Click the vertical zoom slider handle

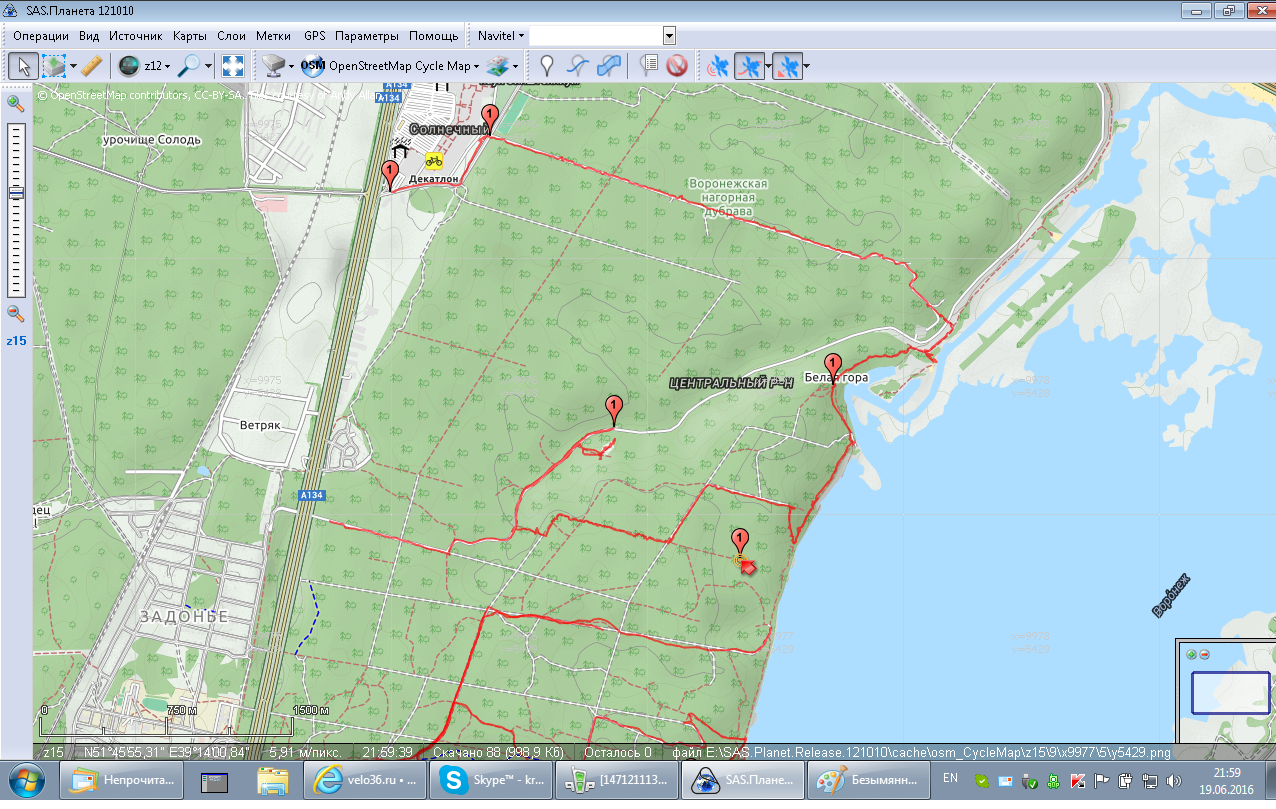[x=16, y=192]
